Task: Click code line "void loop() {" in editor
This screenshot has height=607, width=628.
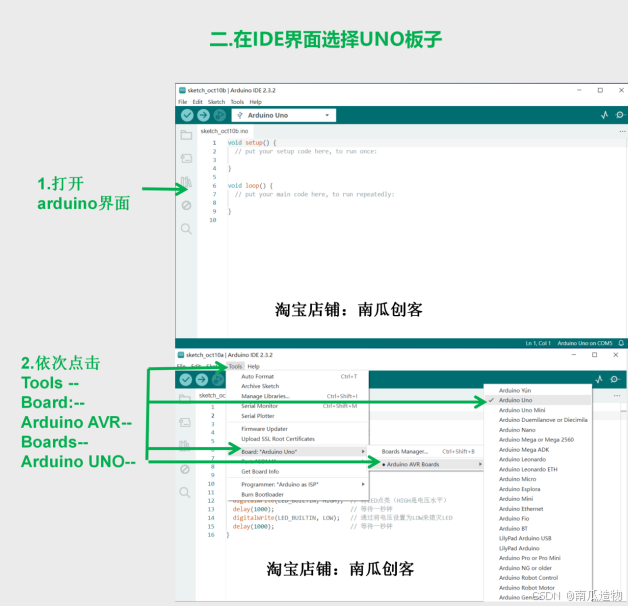Action: coord(250,185)
